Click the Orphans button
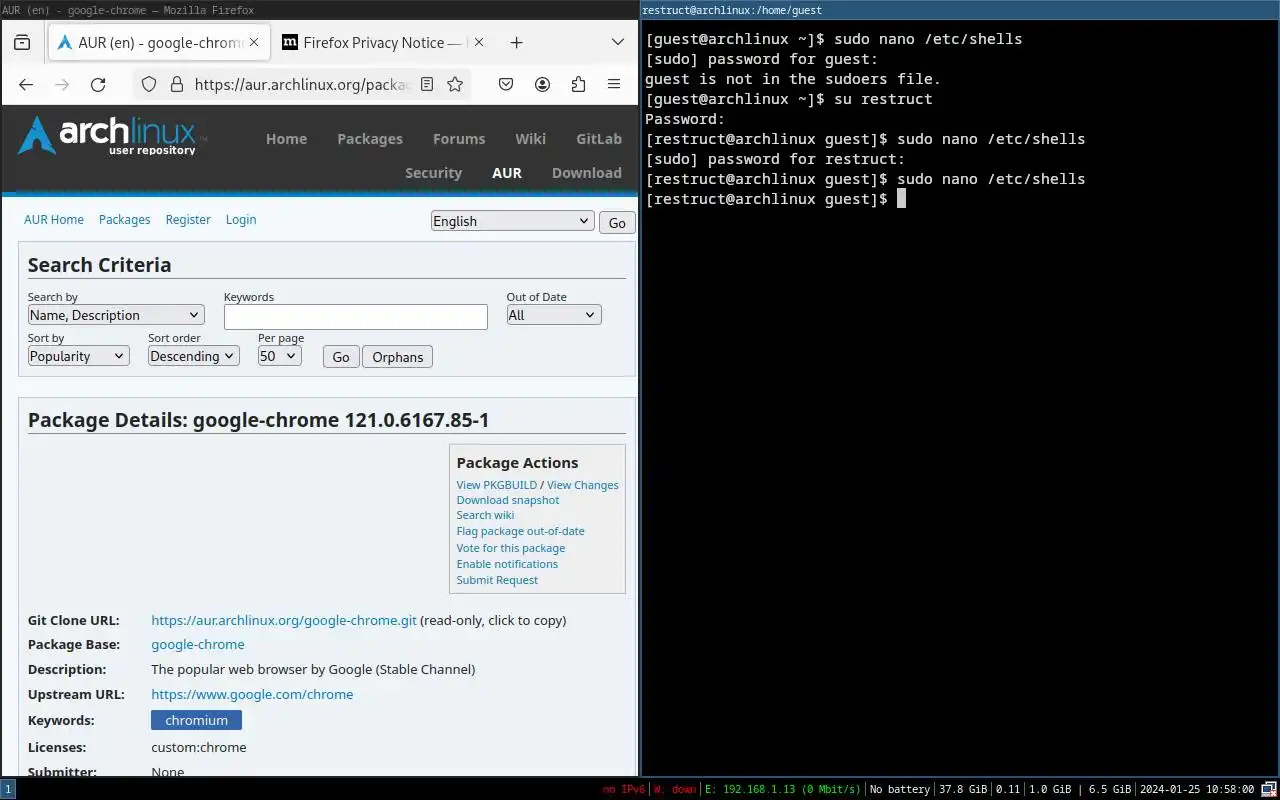The image size is (1280, 800). pos(397,357)
